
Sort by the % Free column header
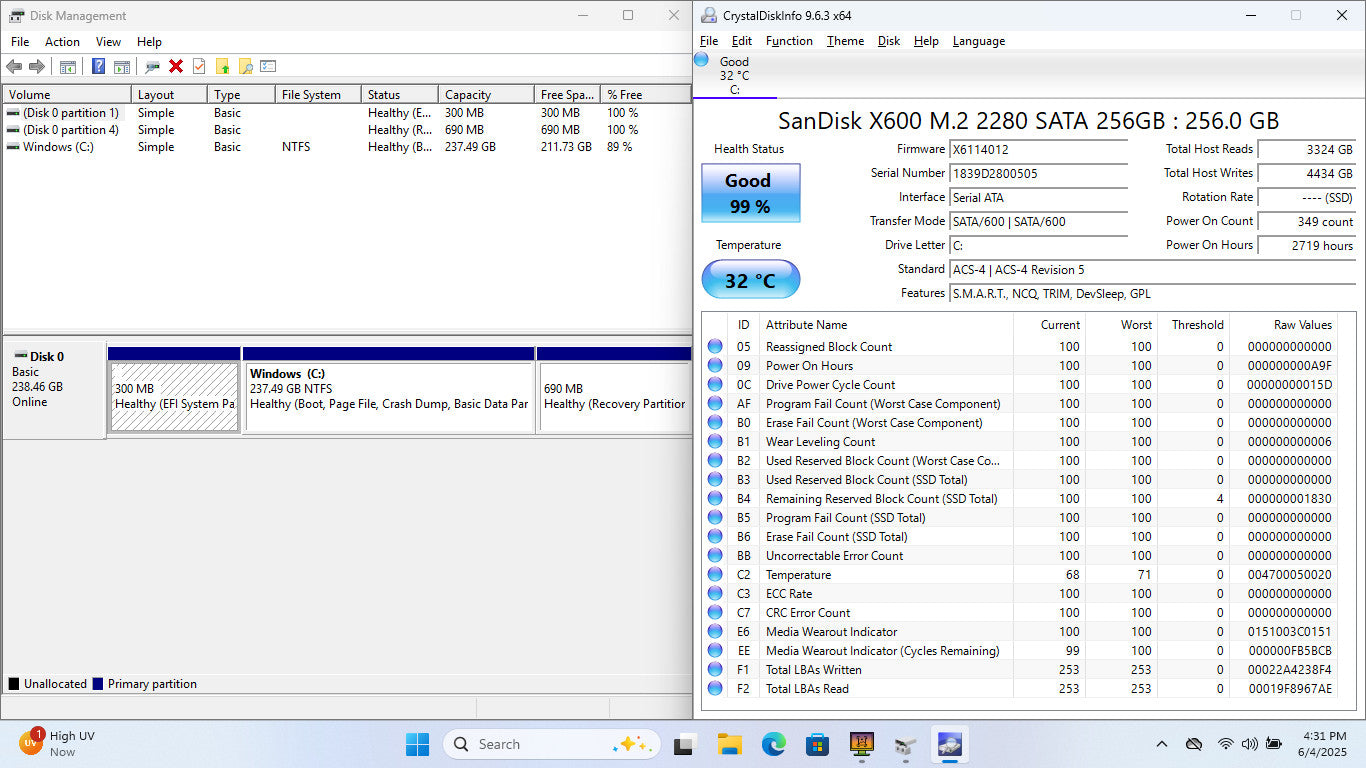tap(645, 95)
